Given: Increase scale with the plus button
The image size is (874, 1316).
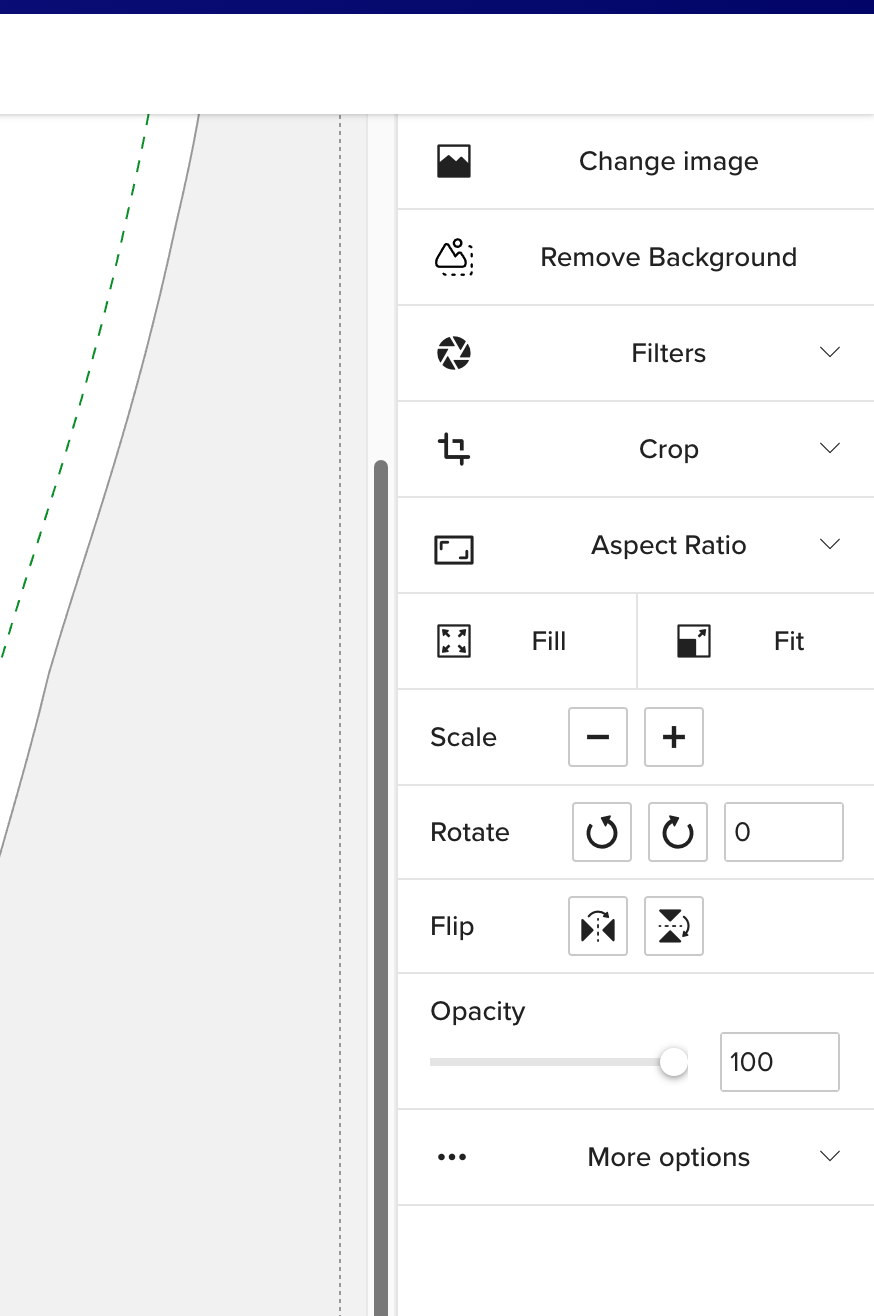Looking at the screenshot, I should 674,737.
